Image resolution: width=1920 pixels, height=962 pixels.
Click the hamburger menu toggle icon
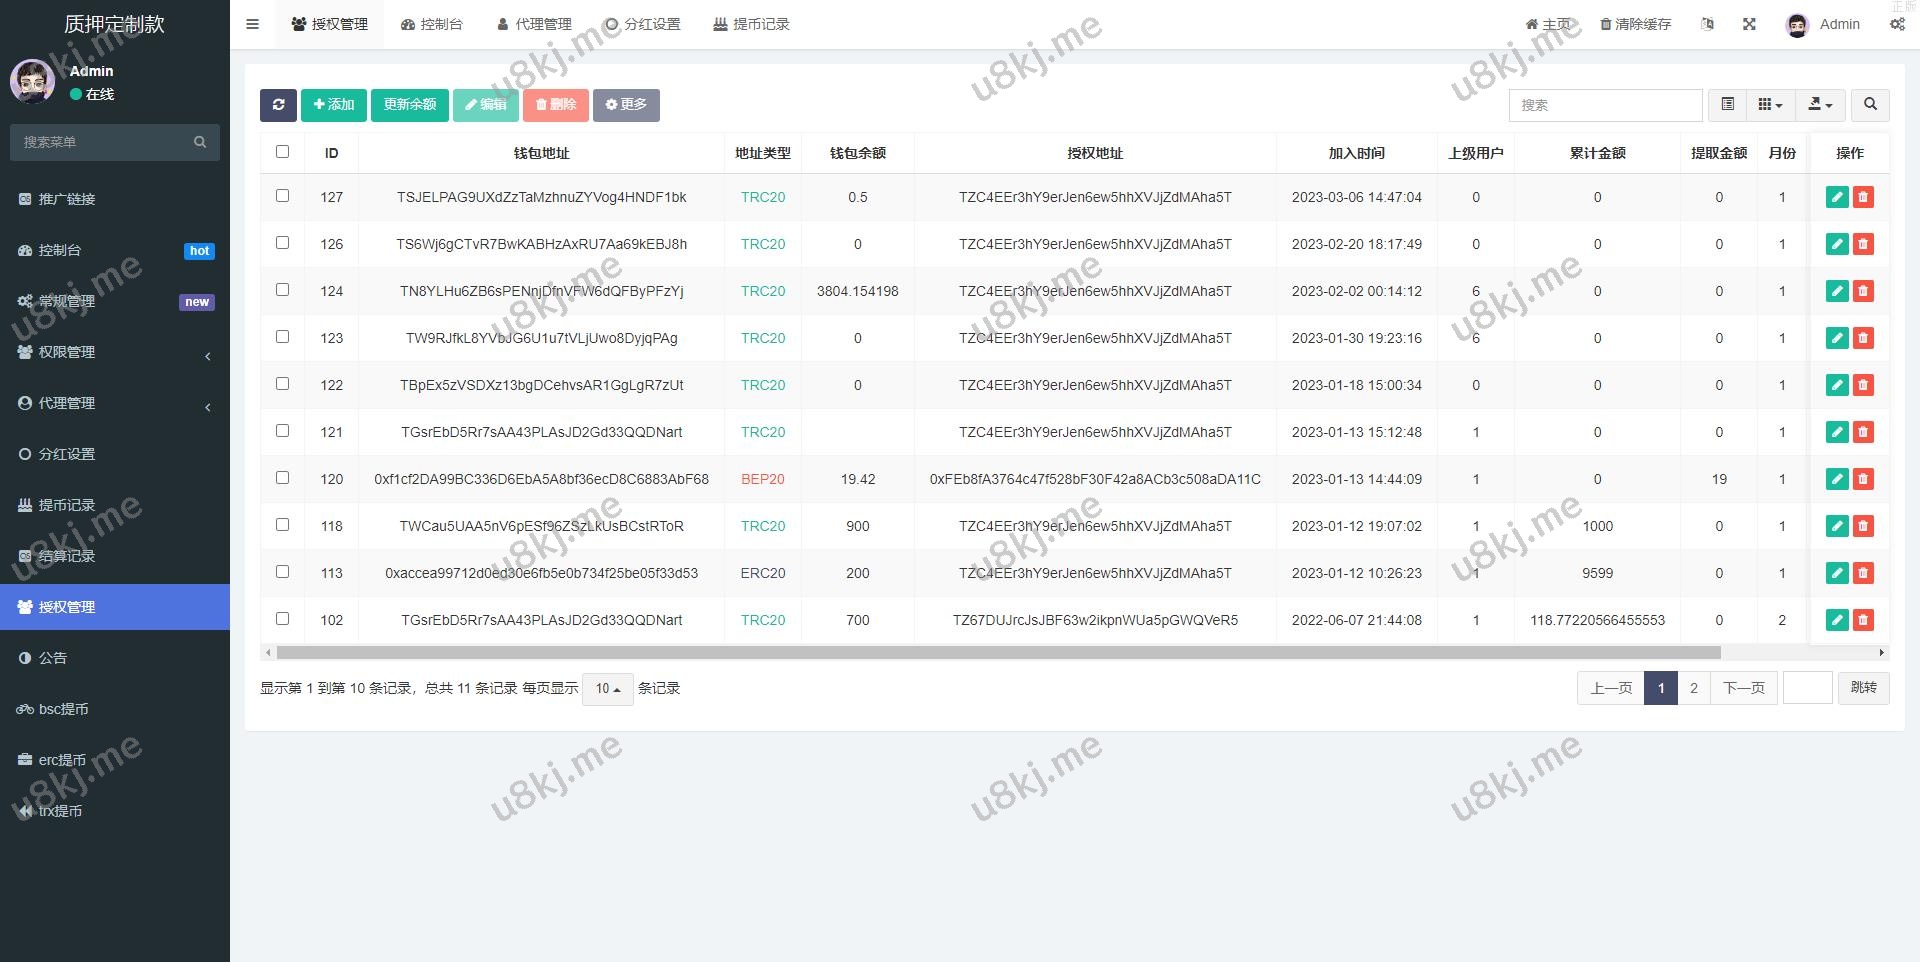tap(253, 24)
